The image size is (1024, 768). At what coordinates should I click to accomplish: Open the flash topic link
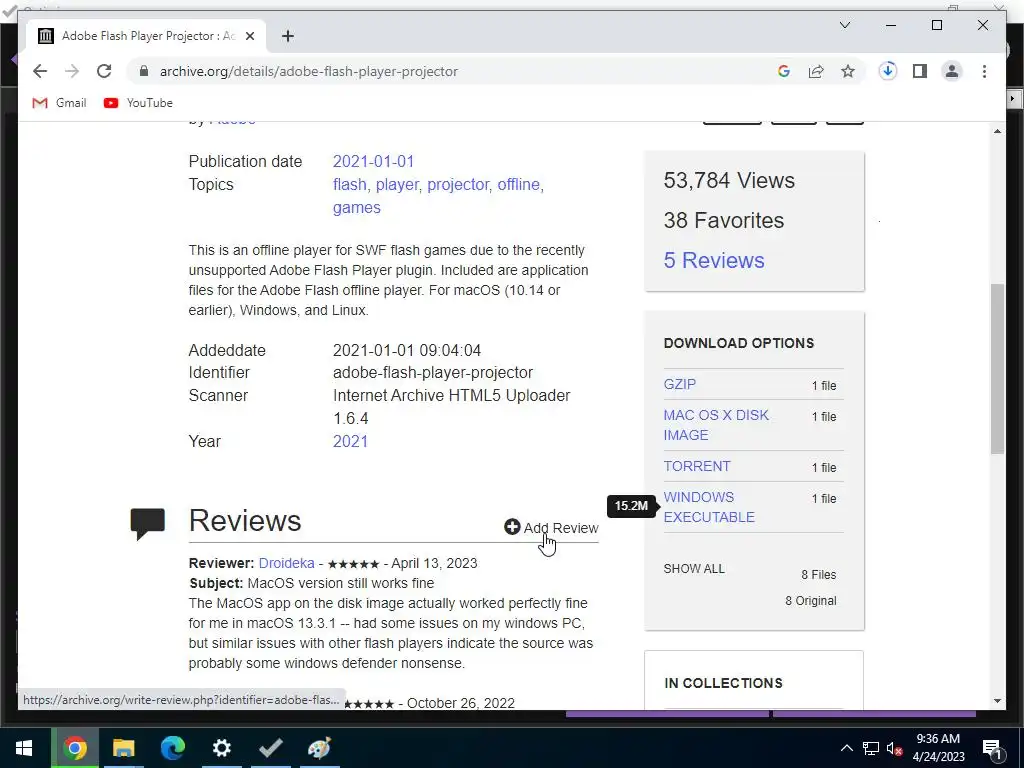pos(349,185)
